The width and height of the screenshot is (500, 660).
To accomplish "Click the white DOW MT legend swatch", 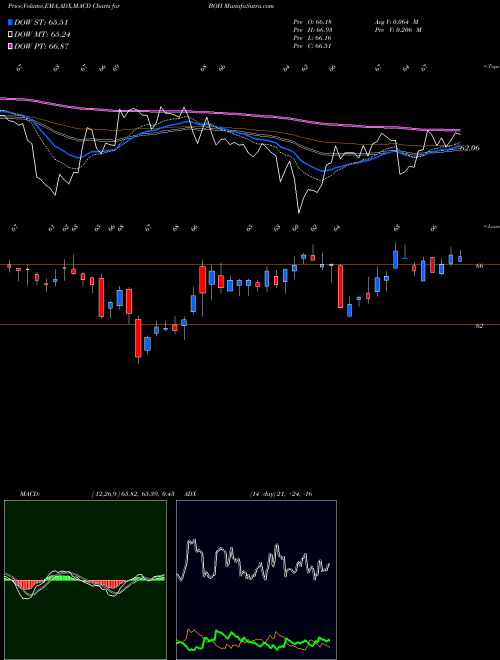I will (x=10, y=35).
